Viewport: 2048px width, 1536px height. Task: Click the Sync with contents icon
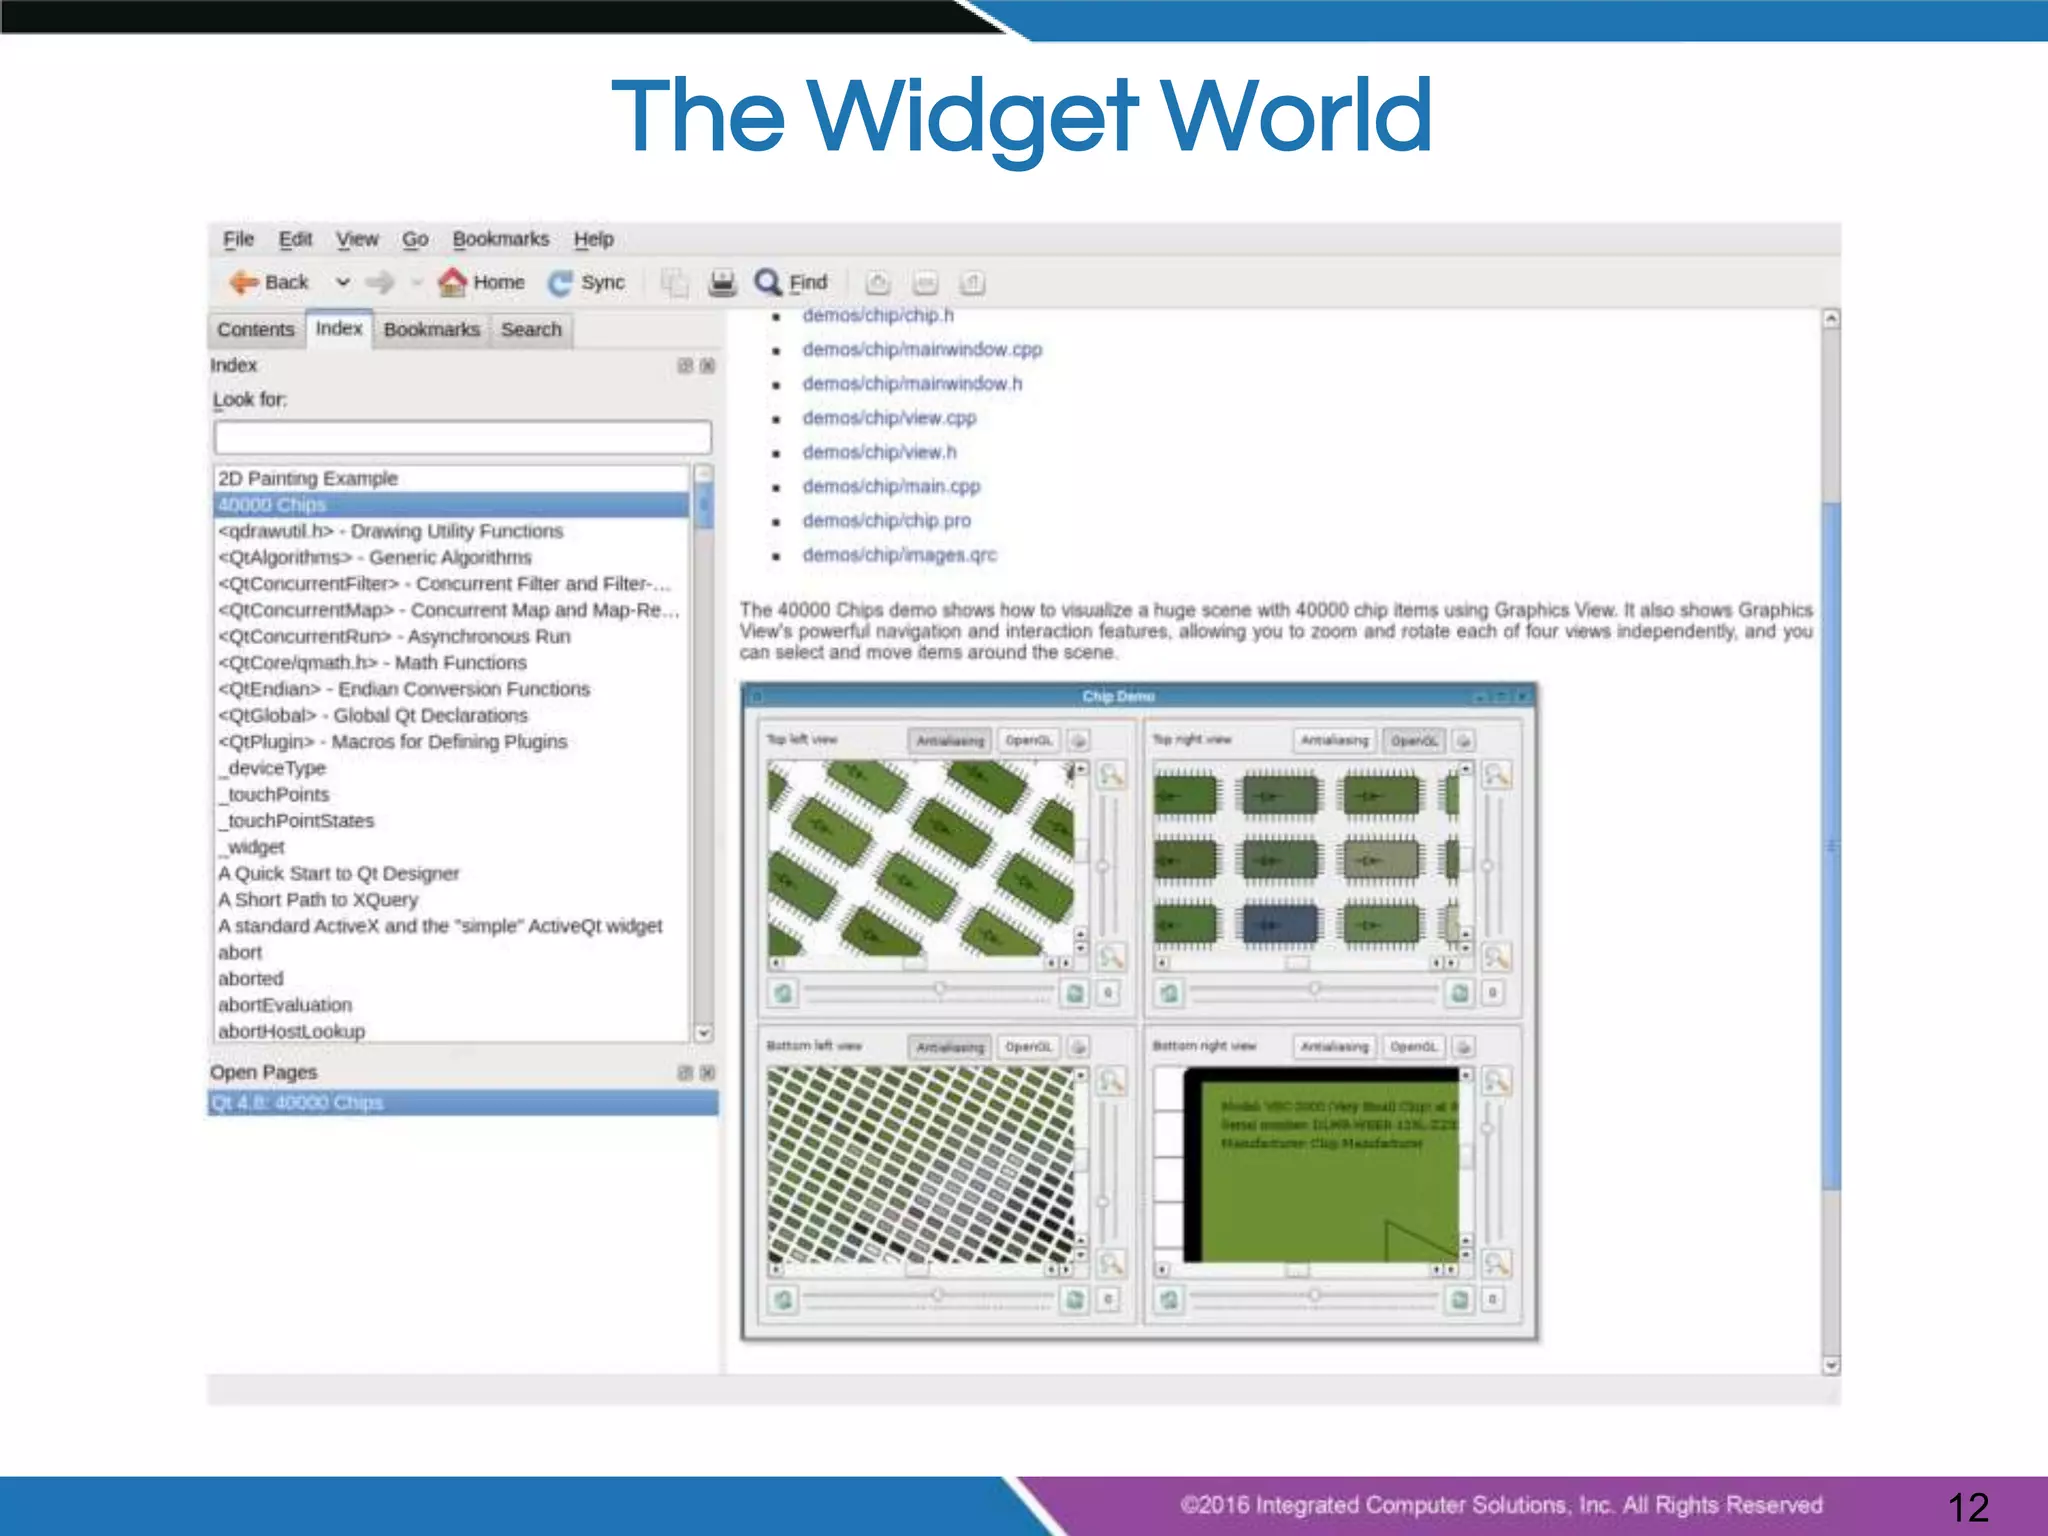(x=560, y=283)
